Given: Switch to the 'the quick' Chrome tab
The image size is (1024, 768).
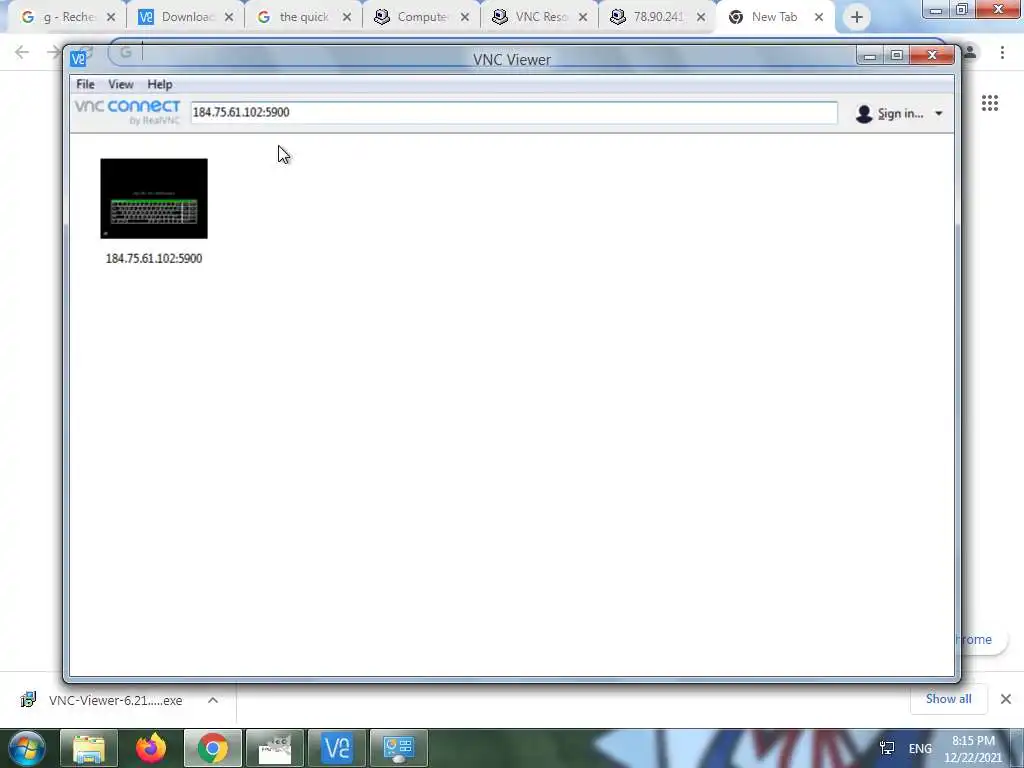Looking at the screenshot, I should (304, 17).
